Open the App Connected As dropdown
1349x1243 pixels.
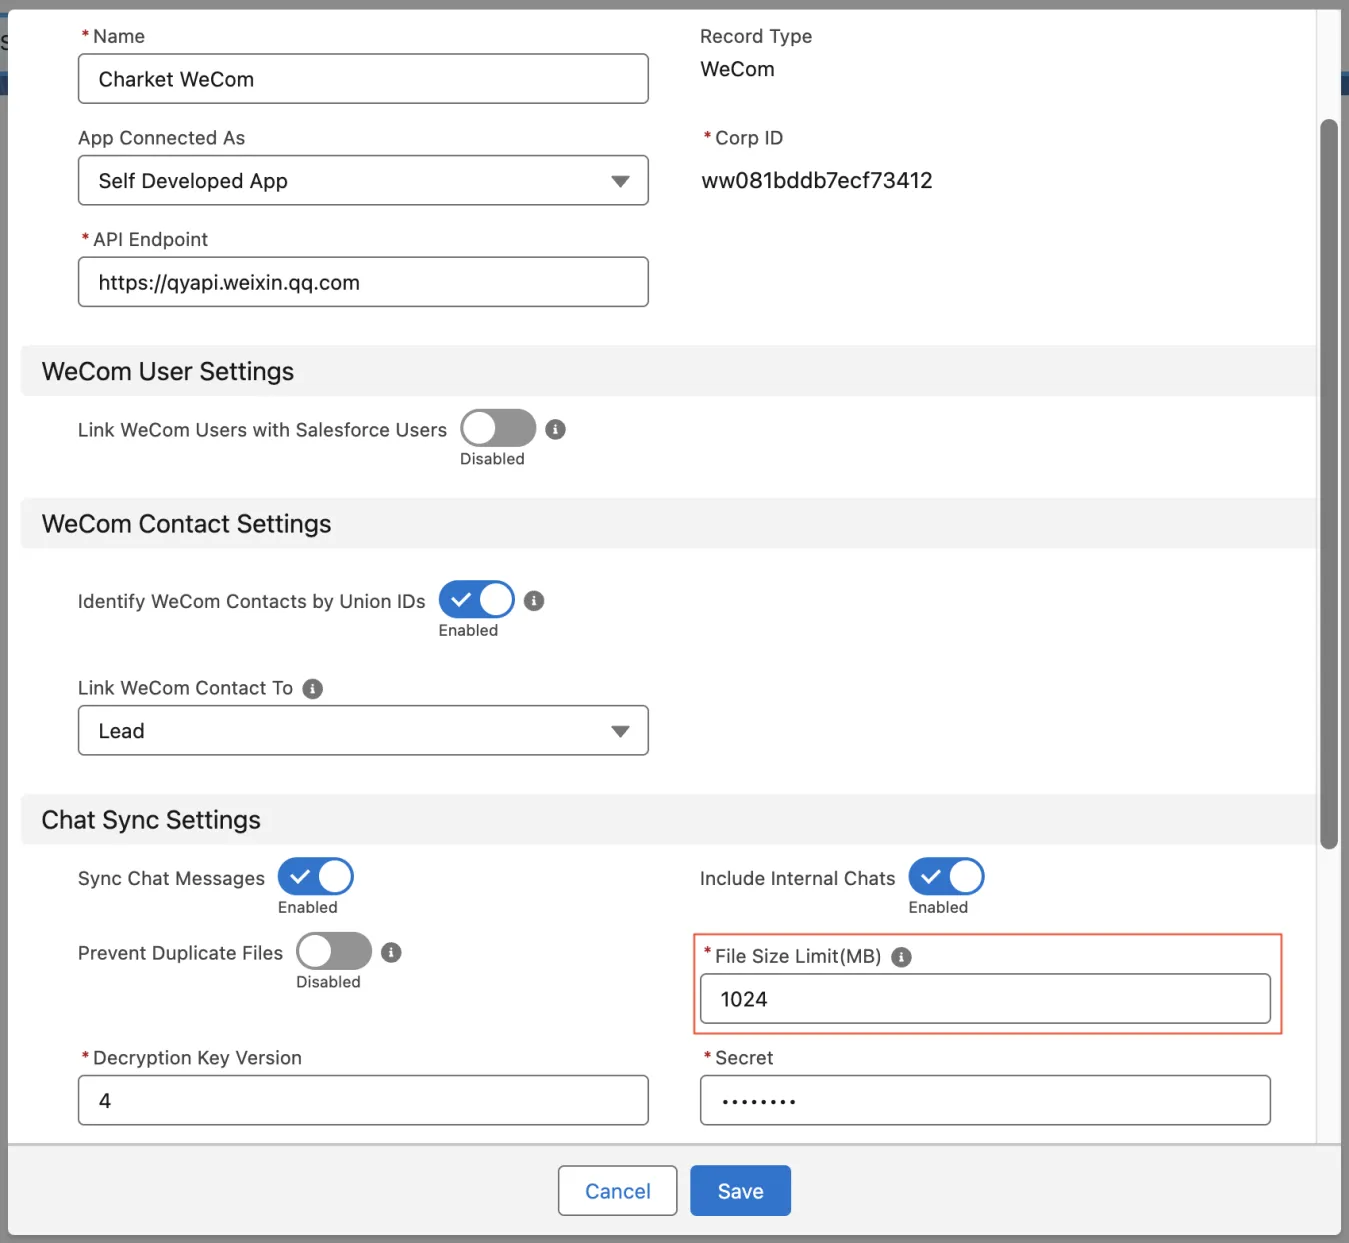(363, 181)
